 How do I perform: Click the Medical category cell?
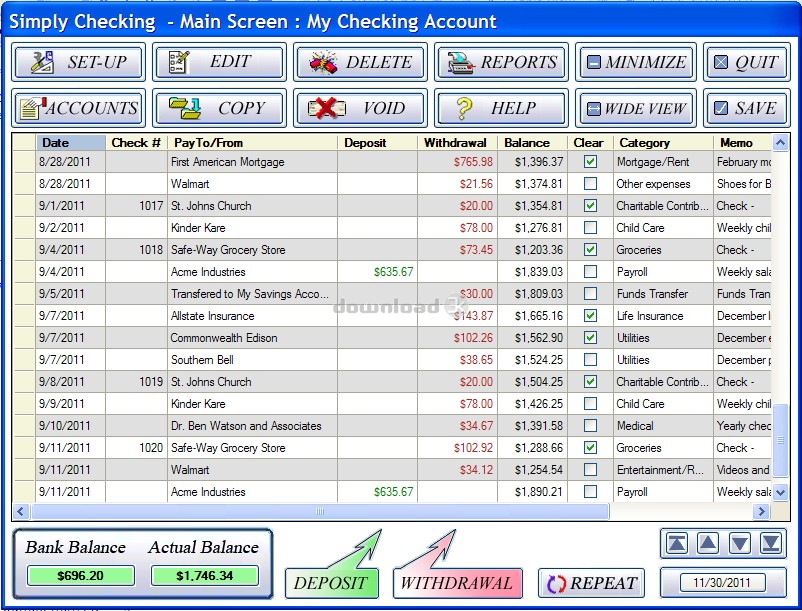663,425
